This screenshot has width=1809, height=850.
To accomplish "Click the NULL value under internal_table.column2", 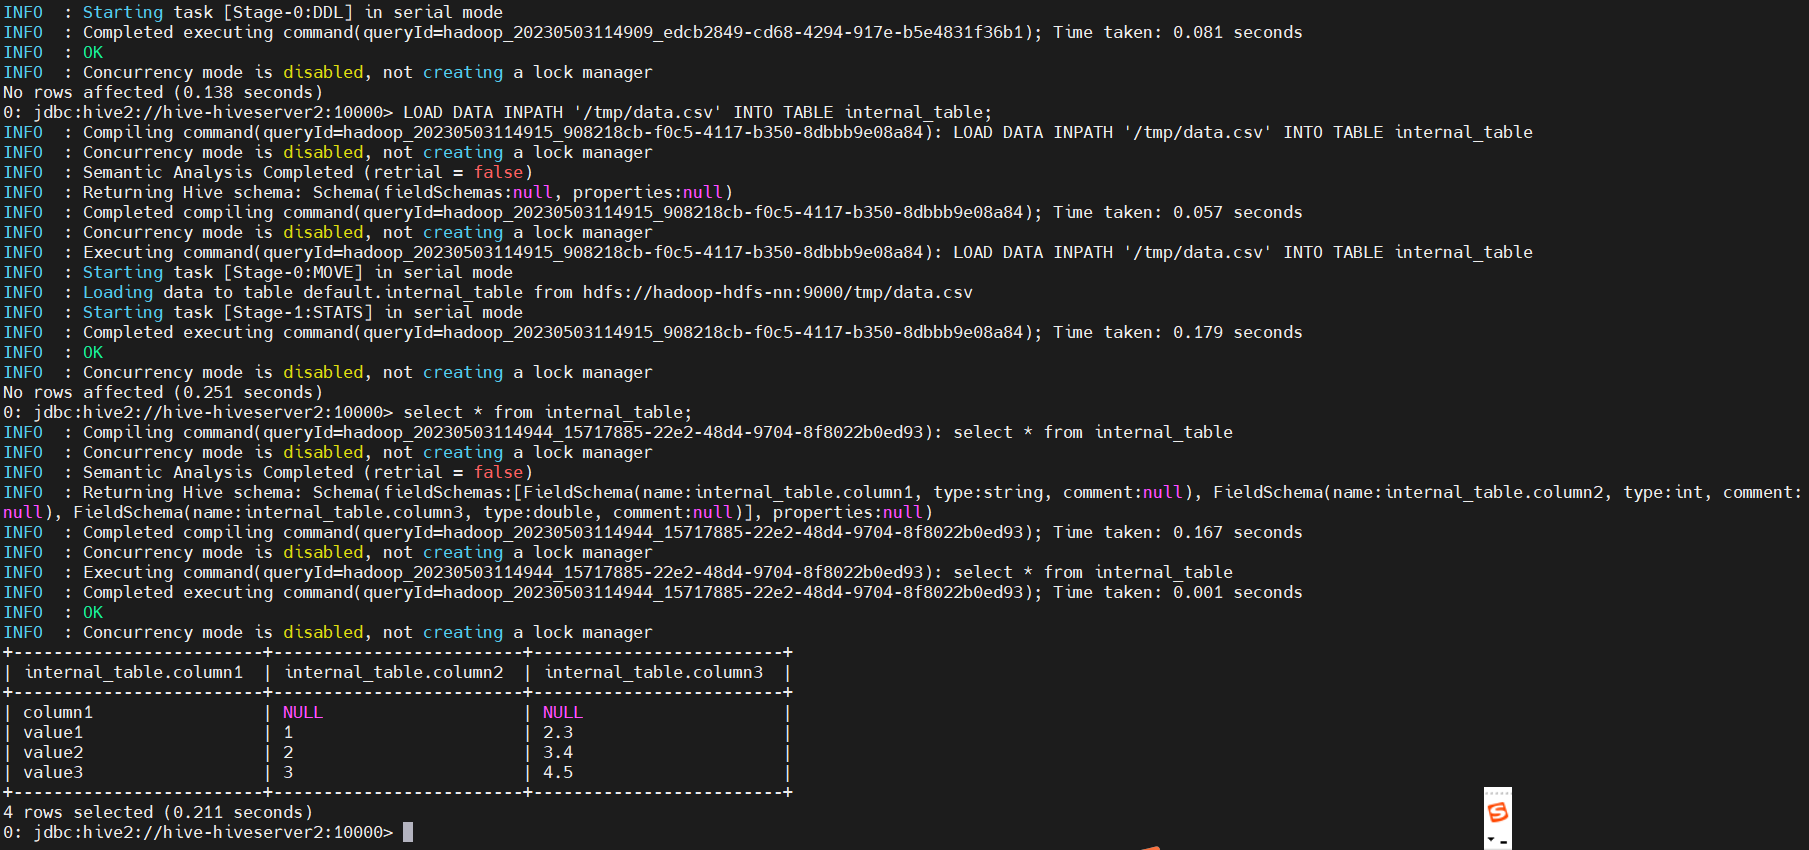I will pos(302,712).
